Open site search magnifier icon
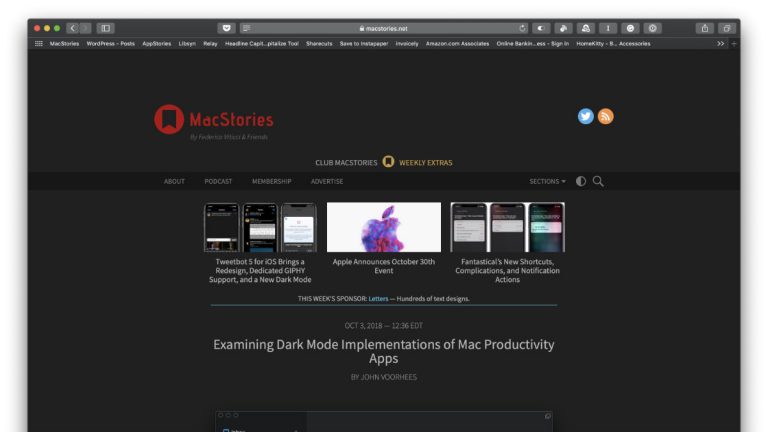Image resolution: width=768 pixels, height=432 pixels. pos(598,181)
